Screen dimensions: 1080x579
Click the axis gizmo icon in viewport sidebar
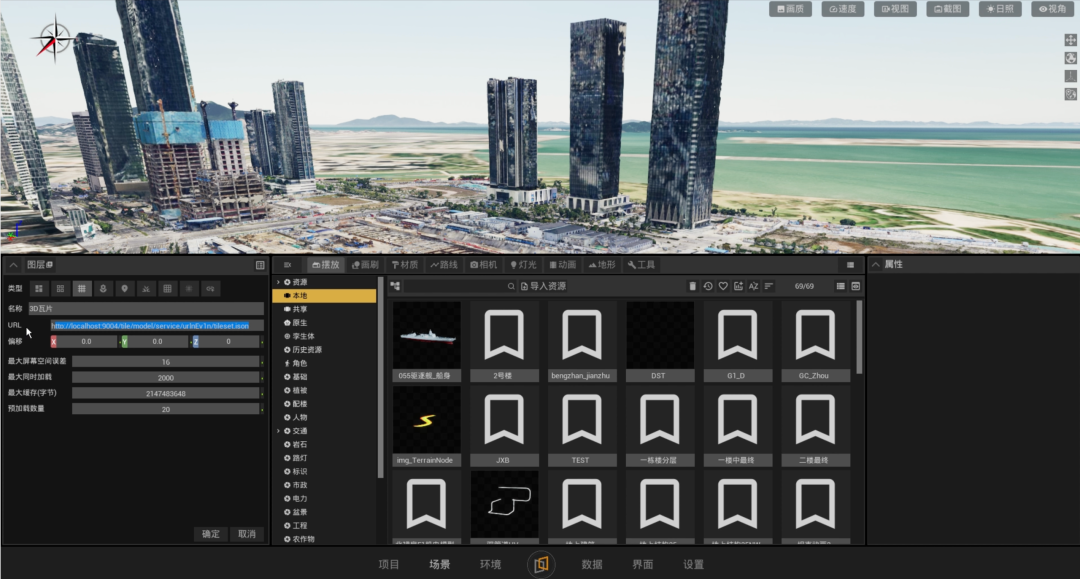click(x=1070, y=76)
